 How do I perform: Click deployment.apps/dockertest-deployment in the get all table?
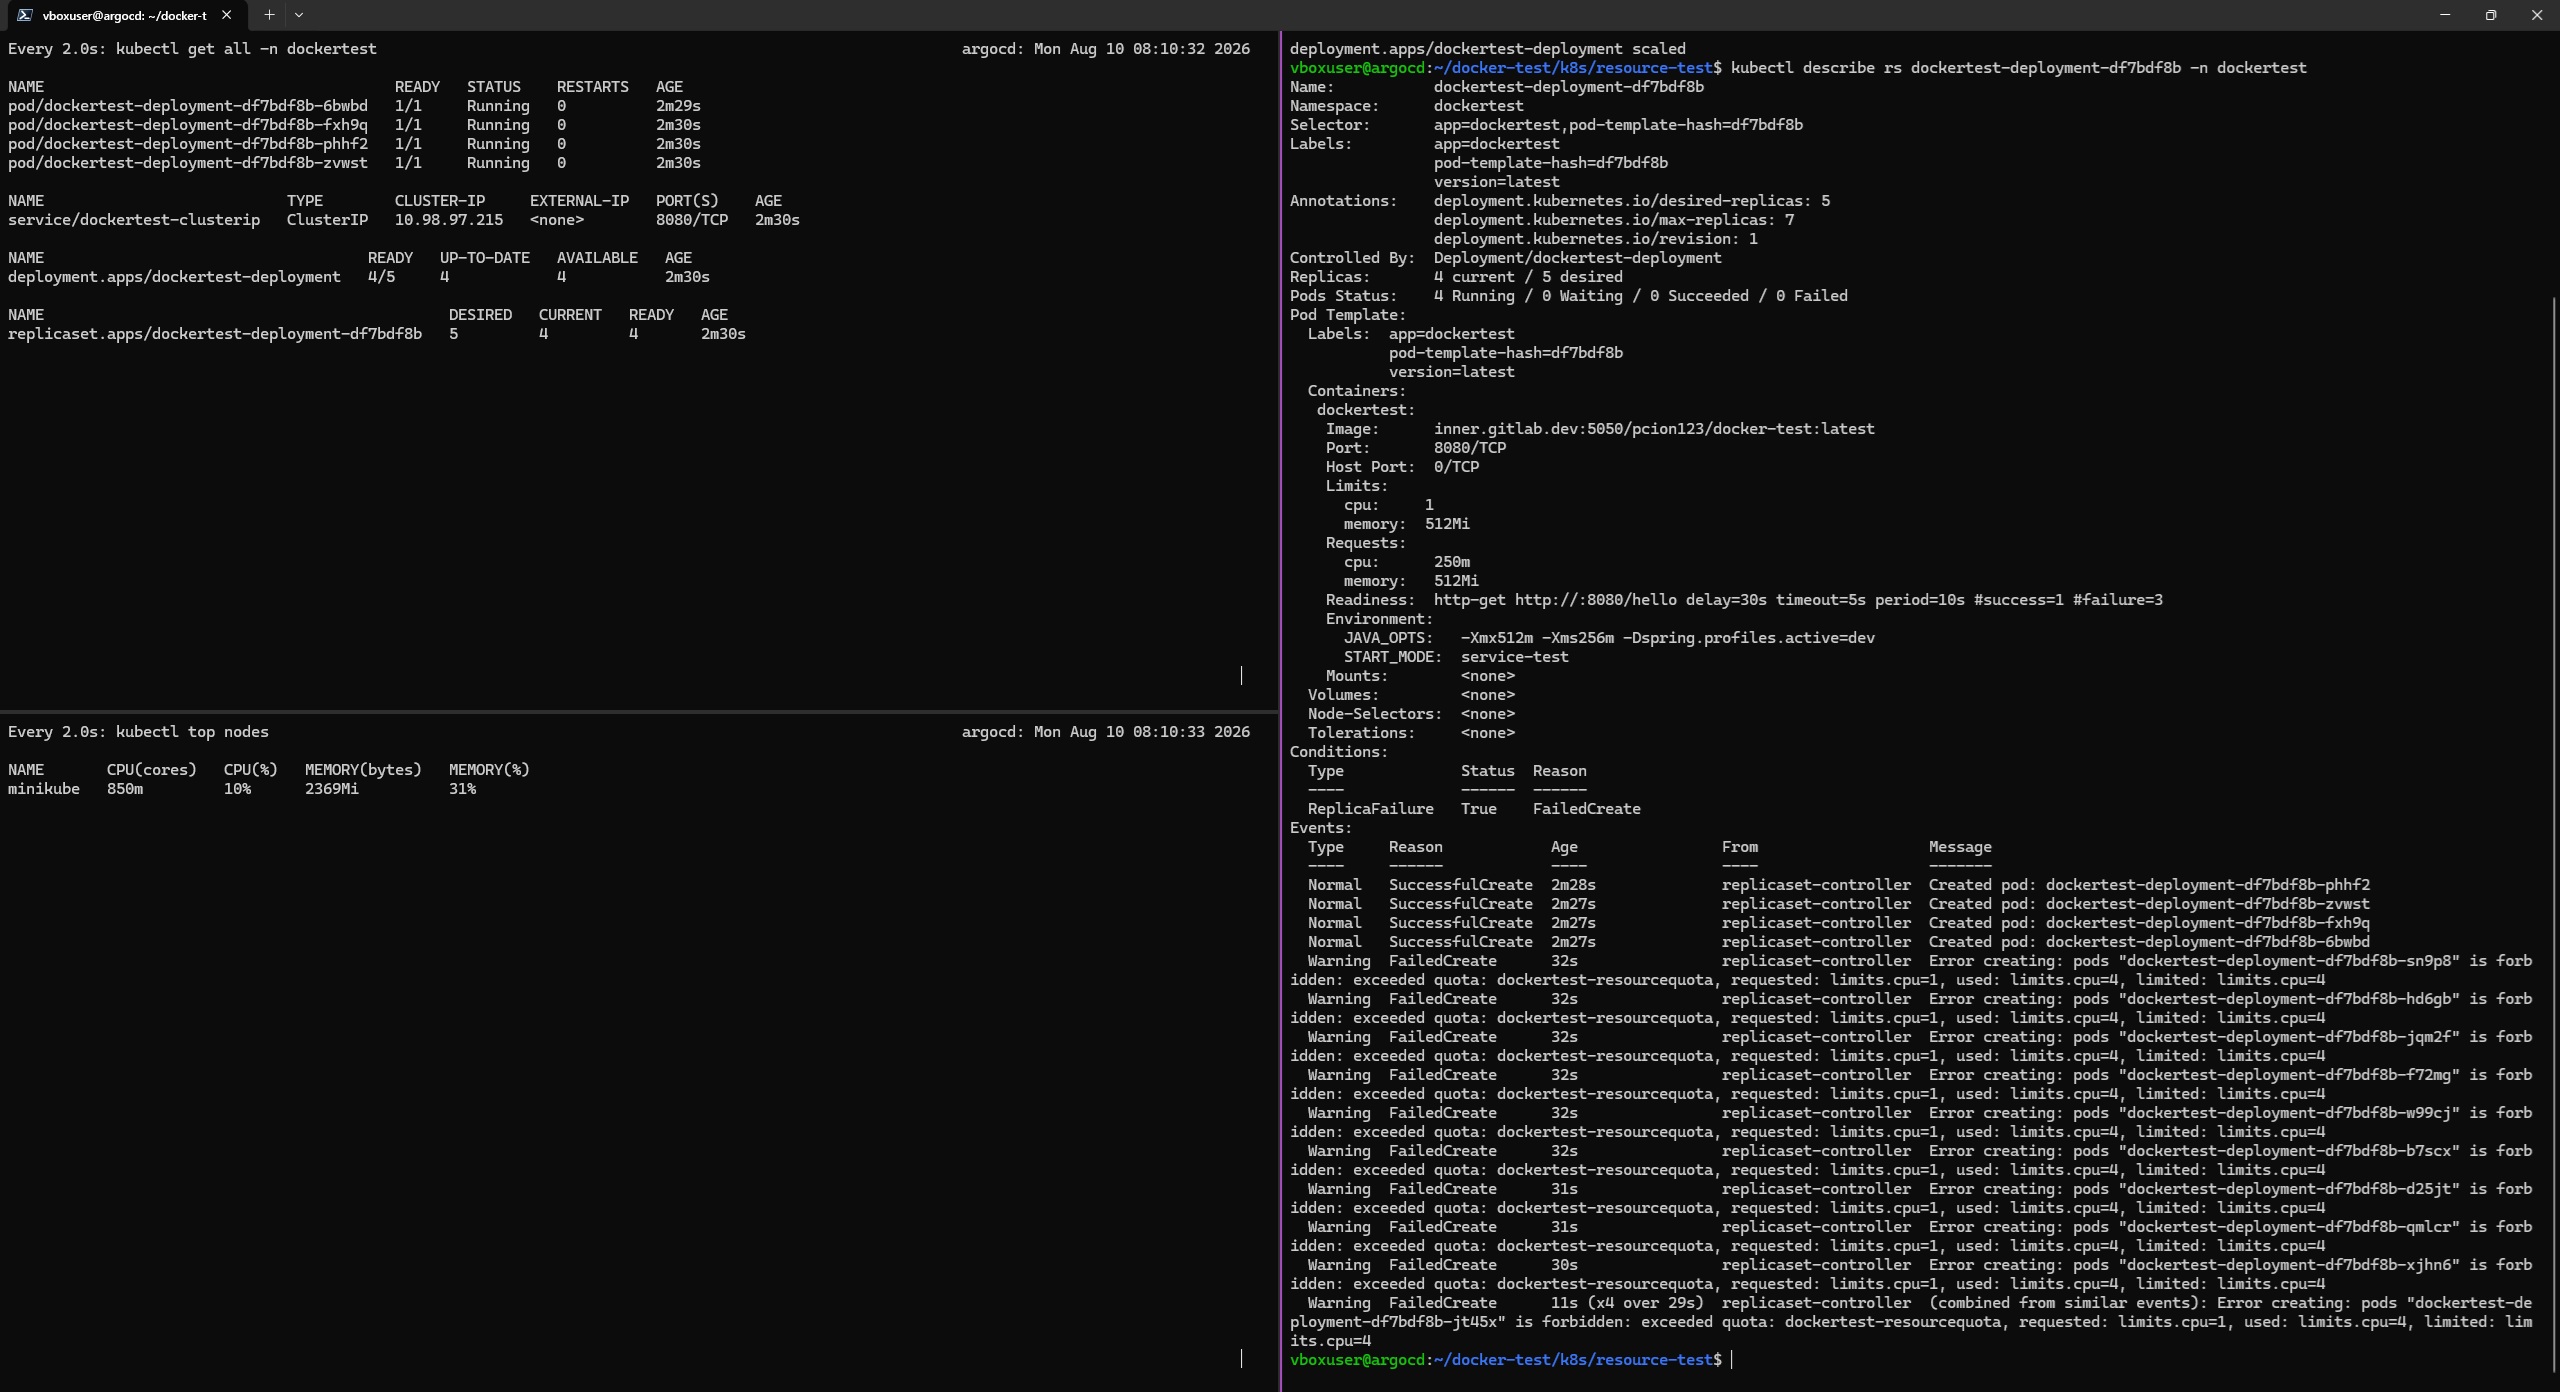tap(174, 277)
